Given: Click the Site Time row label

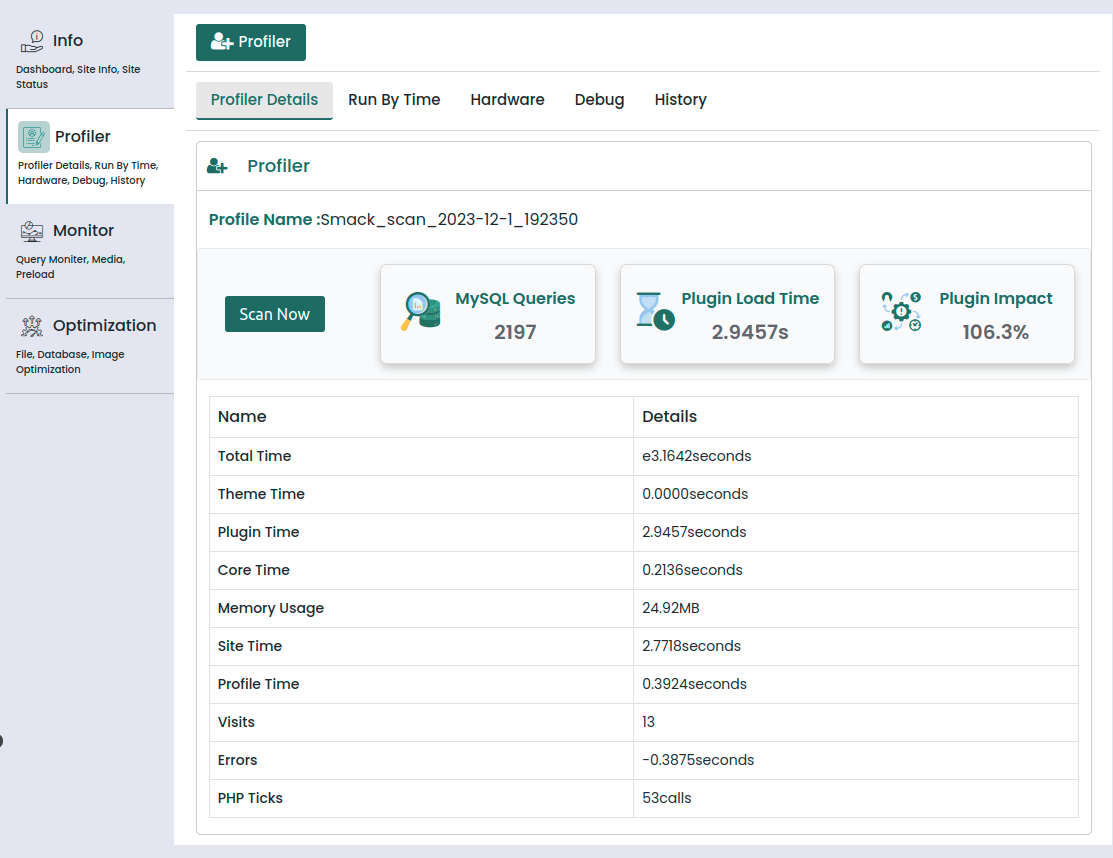Looking at the screenshot, I should pos(250,646).
